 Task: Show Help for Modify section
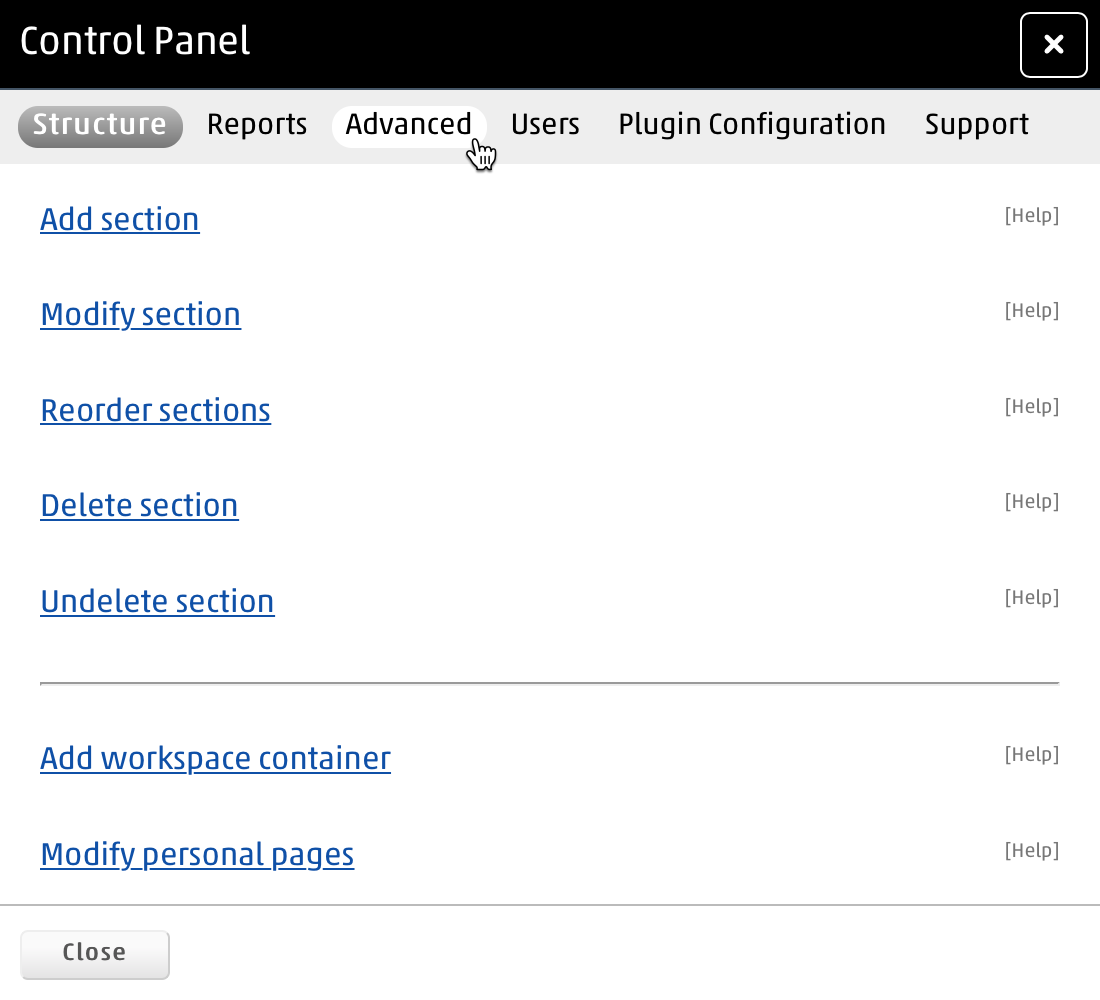pos(1031,310)
